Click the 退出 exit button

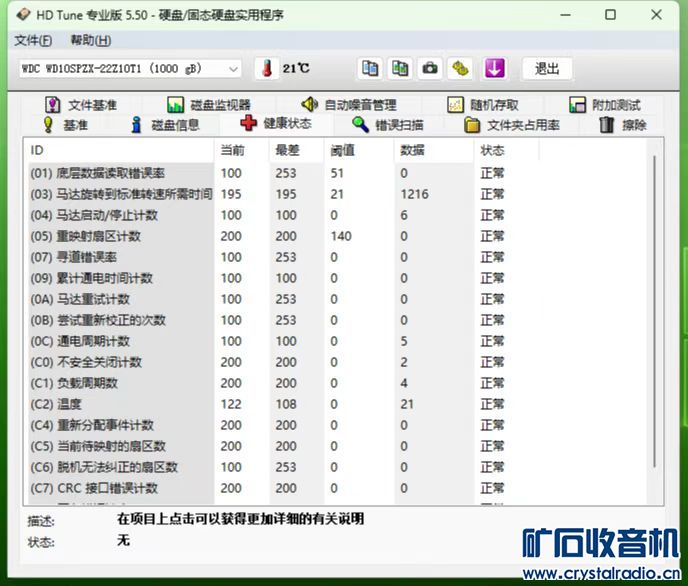[x=547, y=68]
